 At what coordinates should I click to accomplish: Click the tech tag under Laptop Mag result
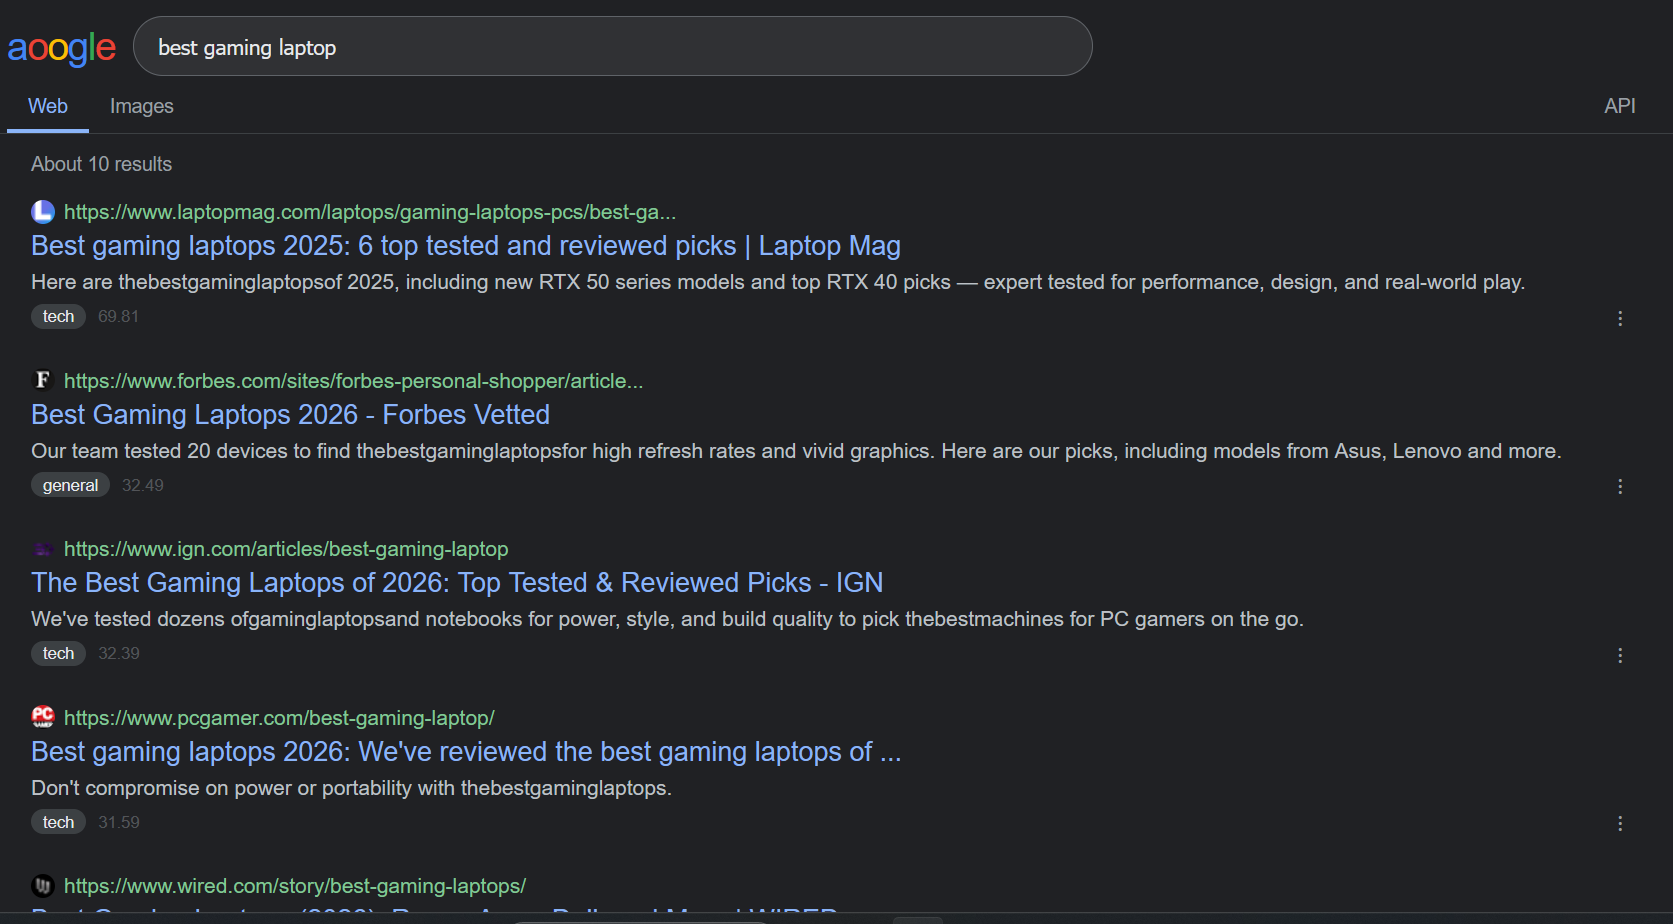coord(58,316)
